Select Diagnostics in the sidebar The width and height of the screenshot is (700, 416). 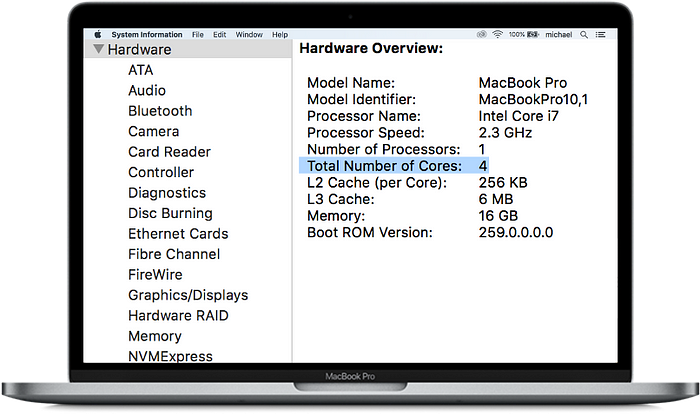pos(167,193)
